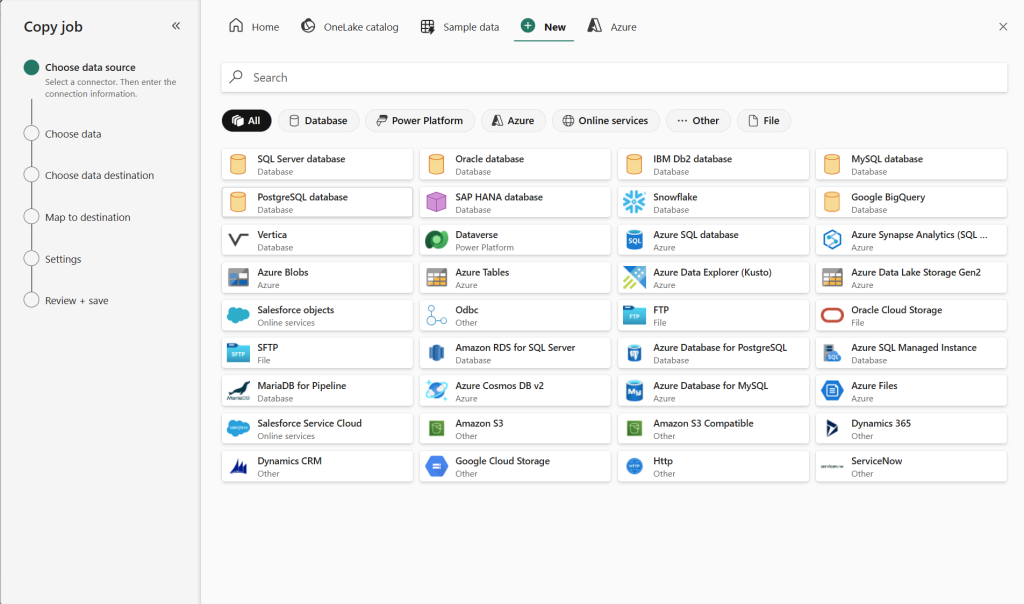This screenshot has height=604, width=1024.
Task: Click the Salesforce Service Cloud icon
Action: pyautogui.click(x=238, y=428)
